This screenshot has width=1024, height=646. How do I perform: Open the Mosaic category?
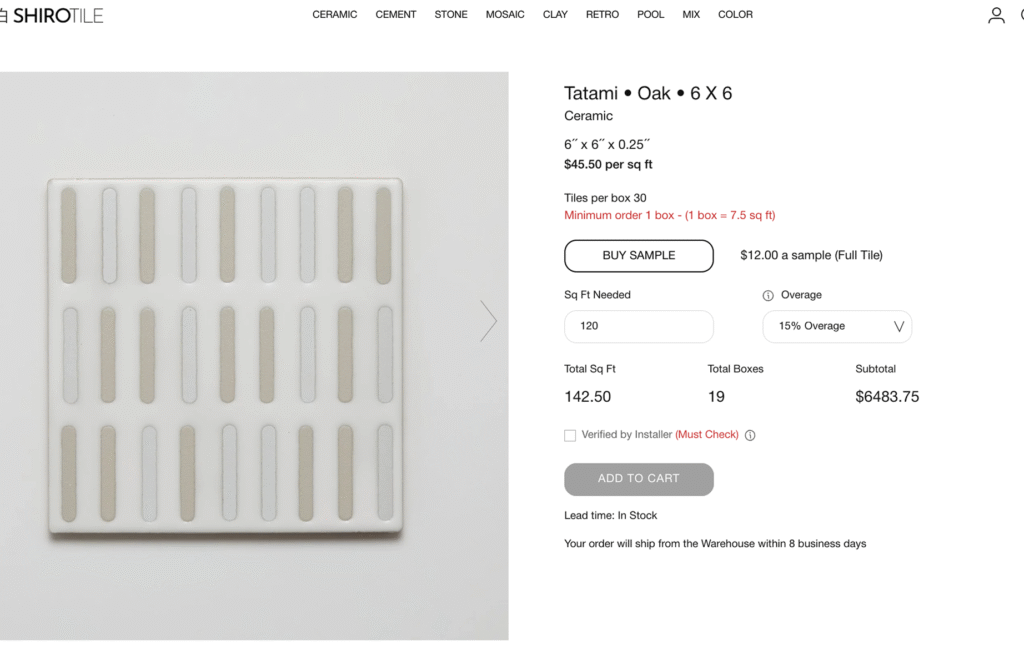(x=505, y=15)
